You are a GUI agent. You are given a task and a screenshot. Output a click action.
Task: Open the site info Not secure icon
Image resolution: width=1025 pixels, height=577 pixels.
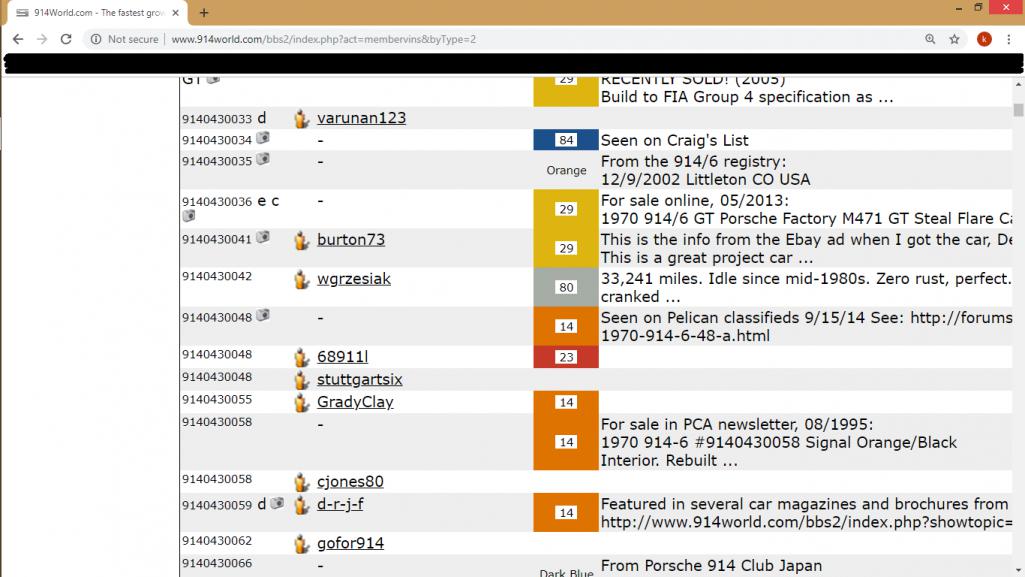tap(96, 39)
